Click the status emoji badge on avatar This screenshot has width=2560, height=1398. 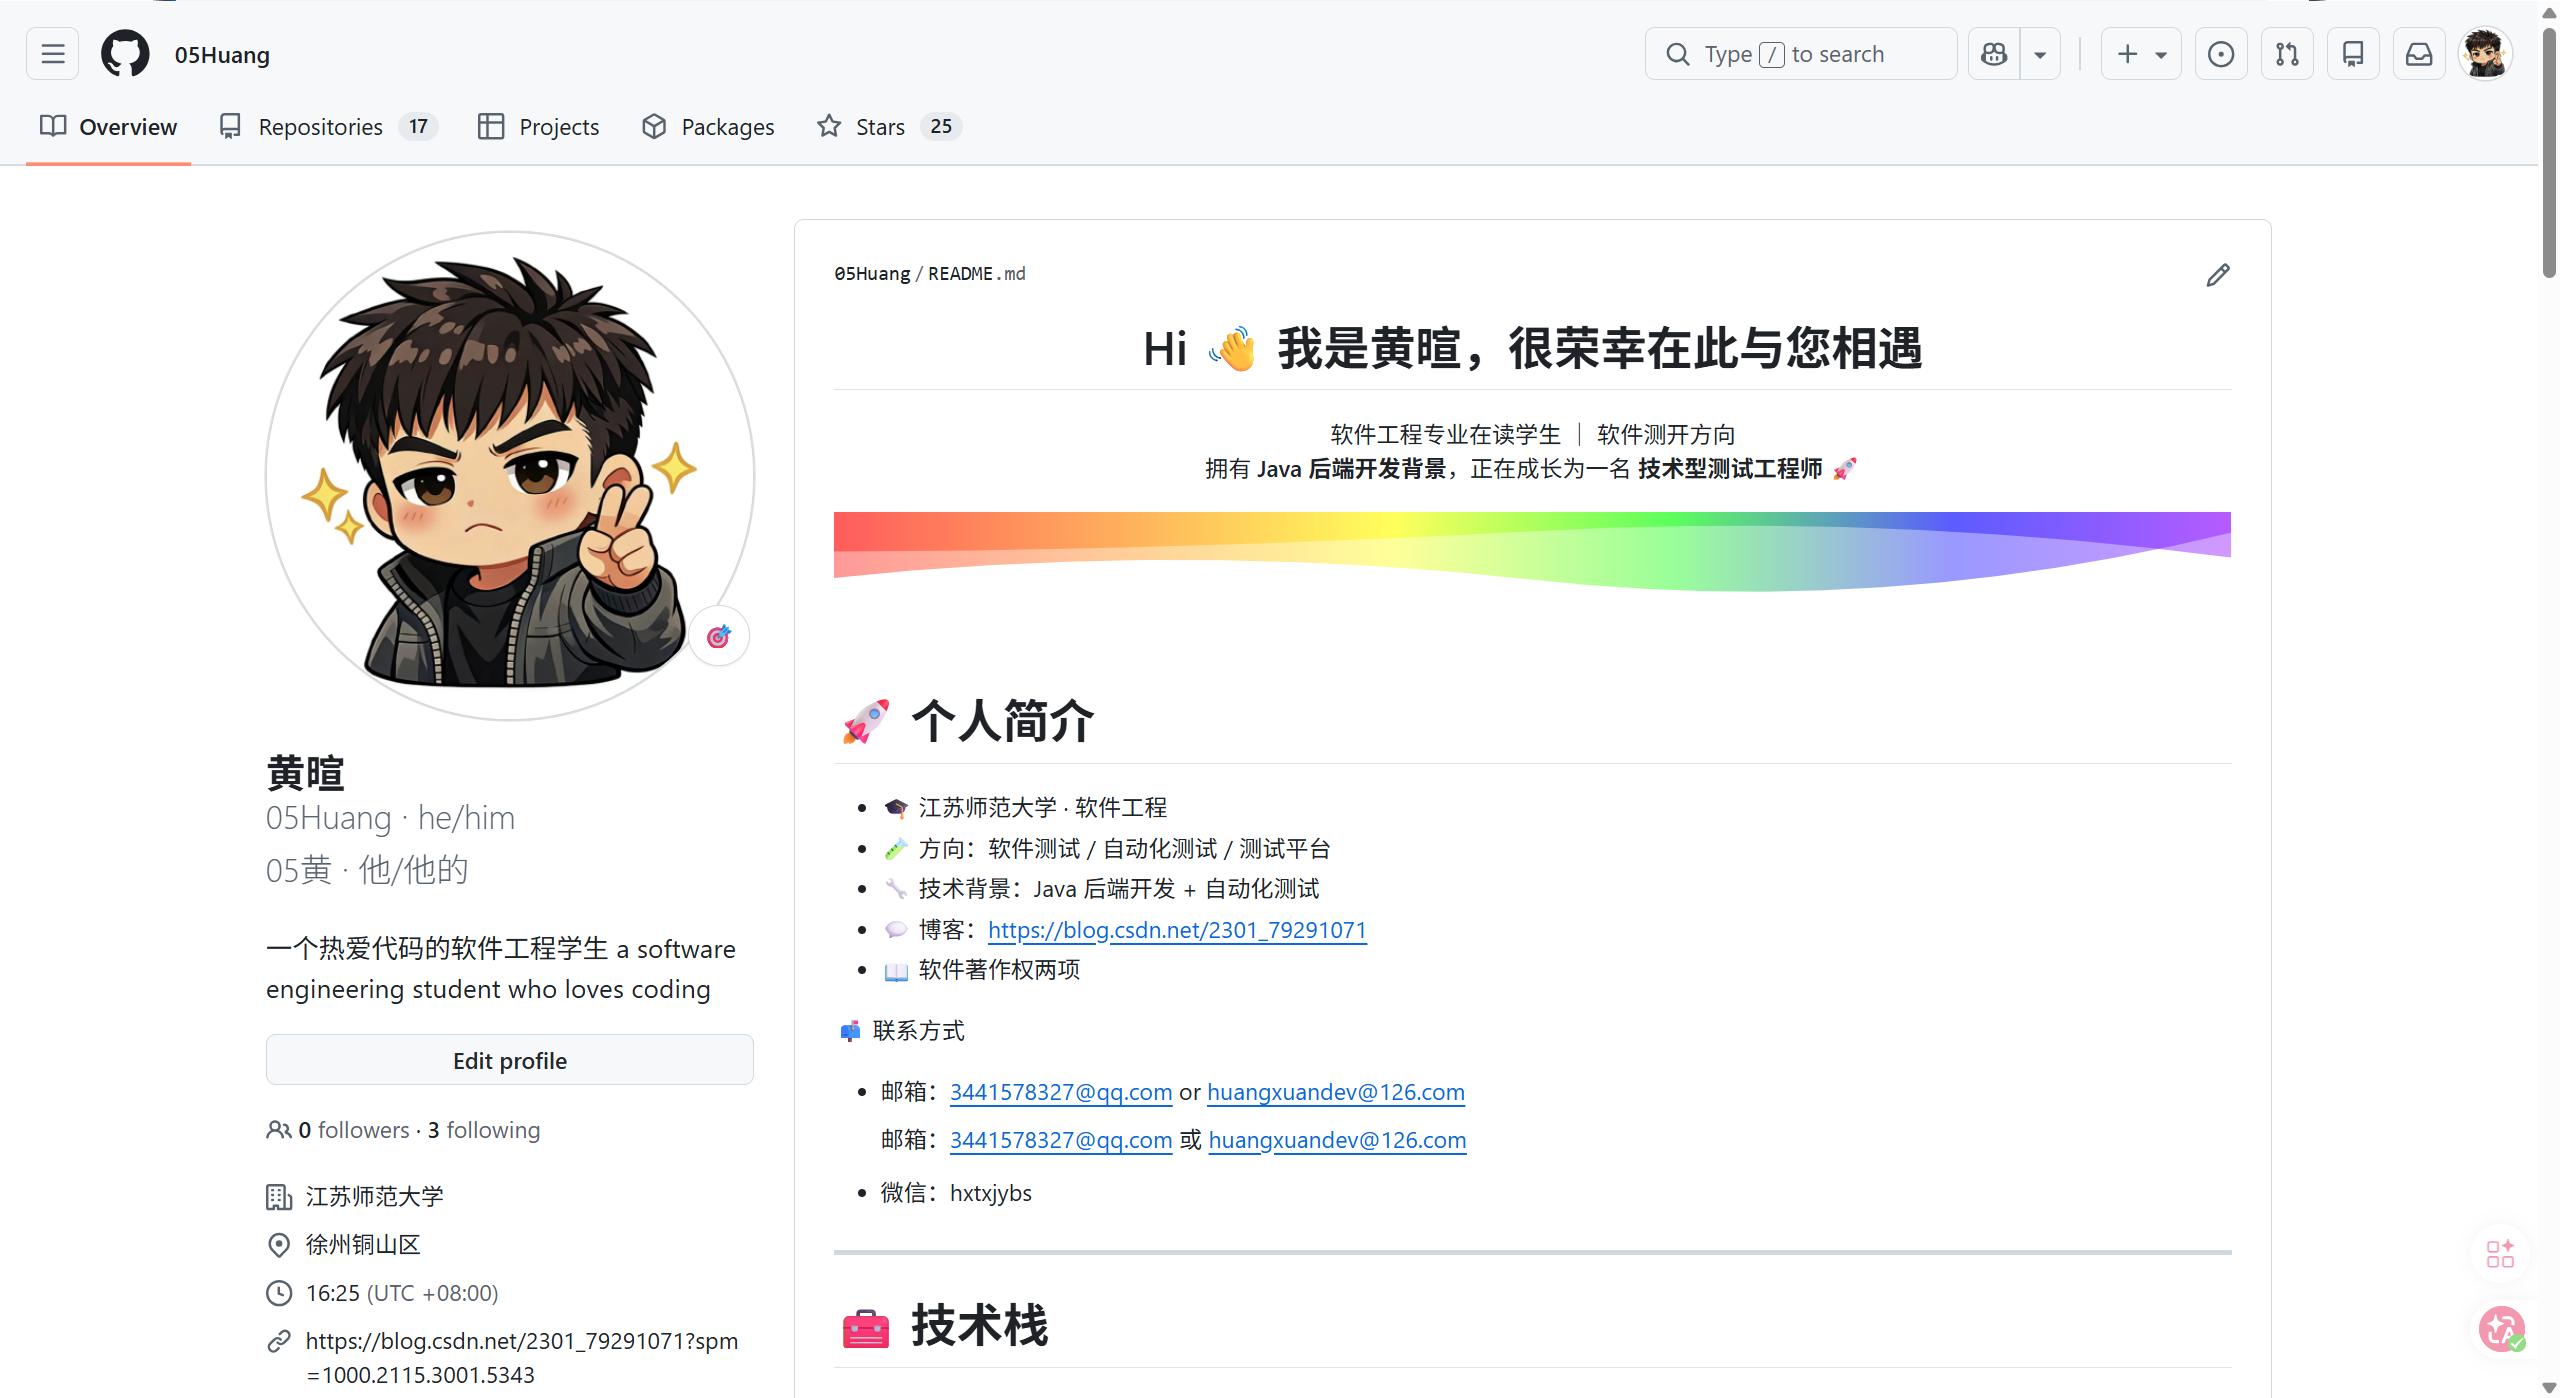point(718,636)
